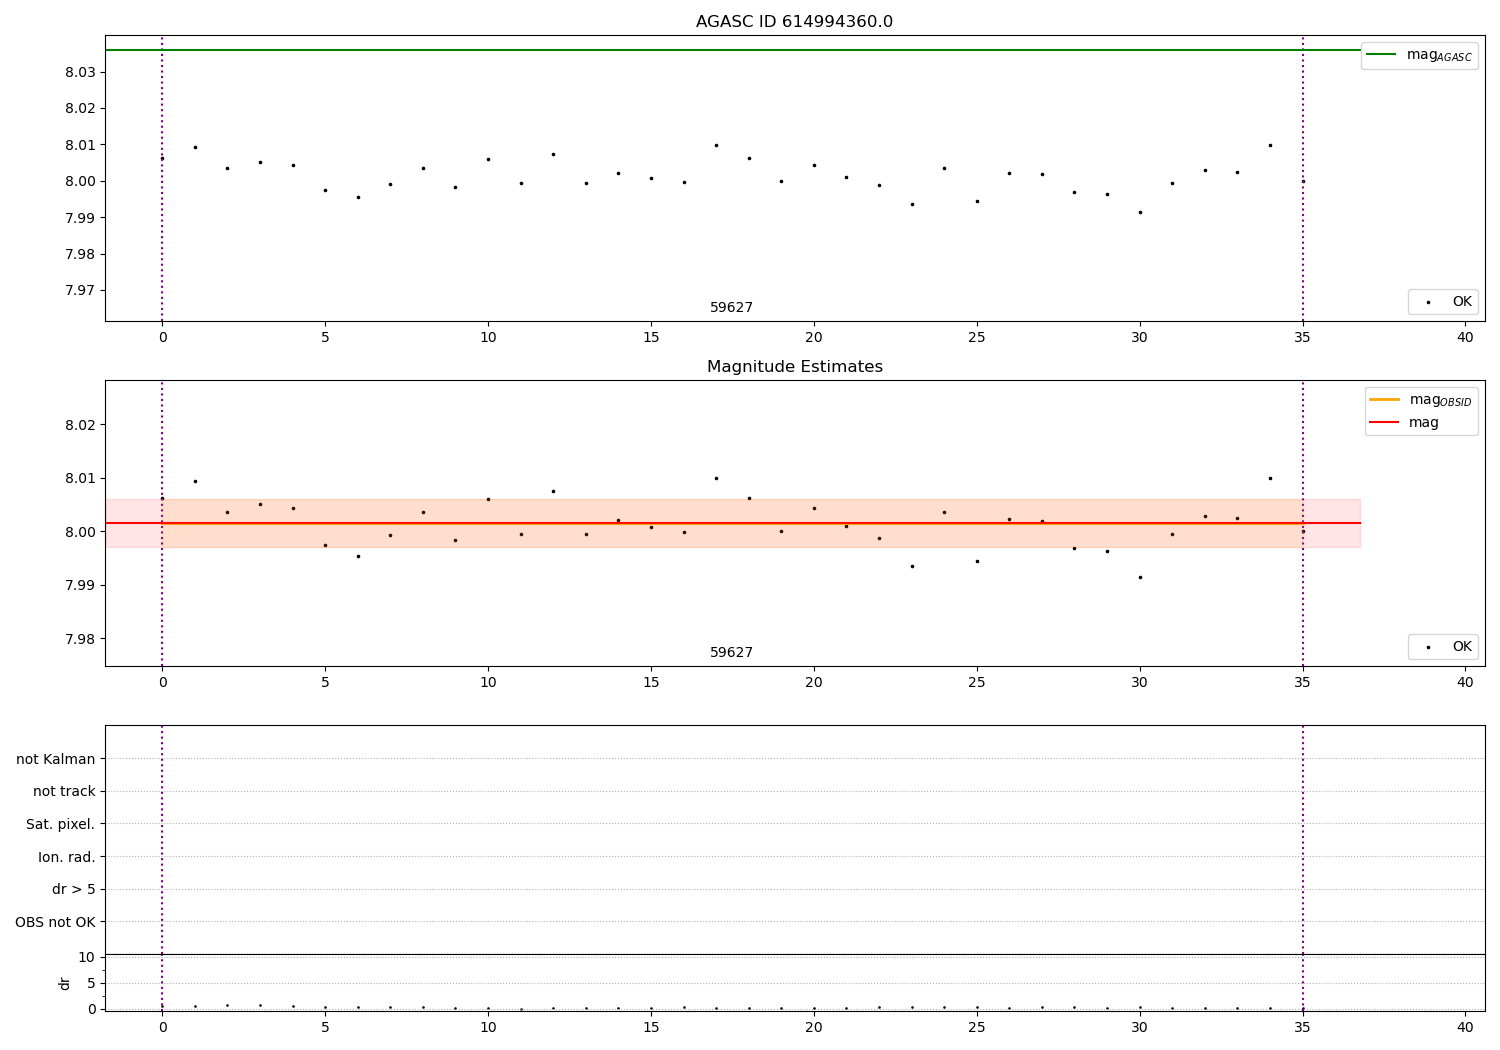1500x1050 pixels.
Task: Click the 'dr > 5' y-axis label
Action: [74, 889]
